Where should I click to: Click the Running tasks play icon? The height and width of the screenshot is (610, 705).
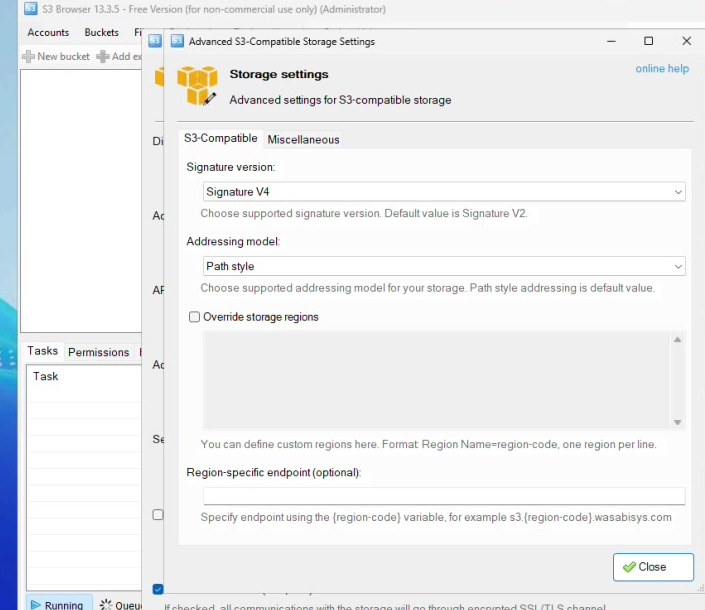click(x=36, y=605)
